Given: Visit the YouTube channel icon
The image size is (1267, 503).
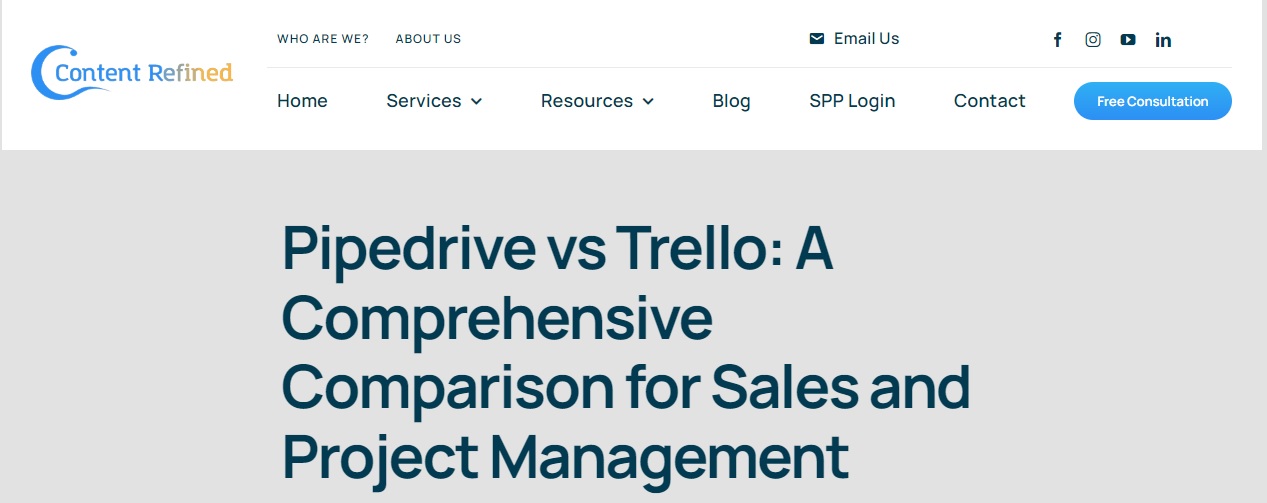Looking at the screenshot, I should click(x=1128, y=40).
